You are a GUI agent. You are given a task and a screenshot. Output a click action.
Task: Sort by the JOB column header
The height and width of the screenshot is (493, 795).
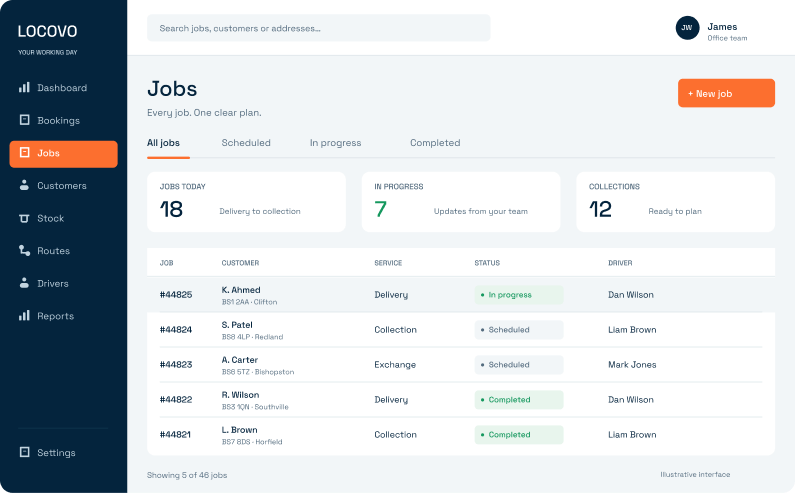pos(166,263)
